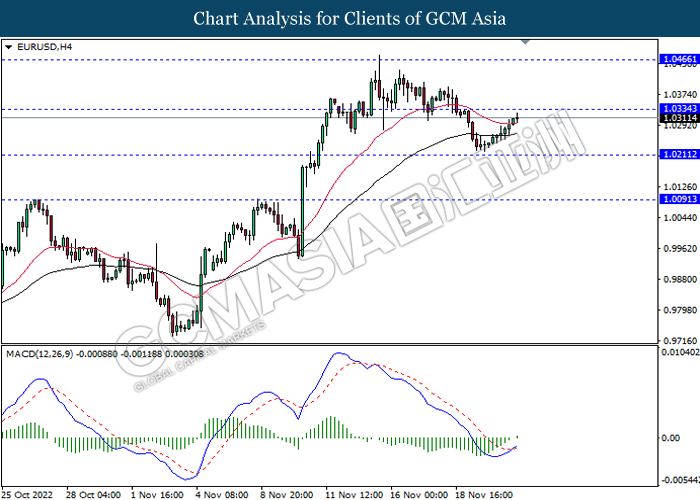Click the 0.98800 price axis value
The height and width of the screenshot is (500, 700).
click(681, 279)
